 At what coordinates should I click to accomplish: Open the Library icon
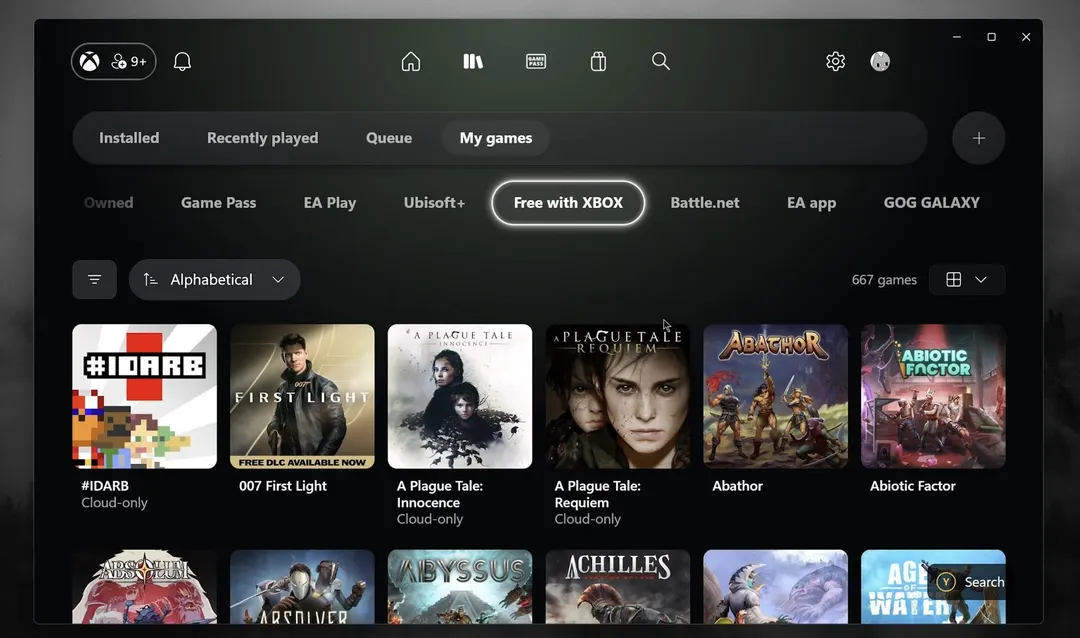pyautogui.click(x=473, y=61)
